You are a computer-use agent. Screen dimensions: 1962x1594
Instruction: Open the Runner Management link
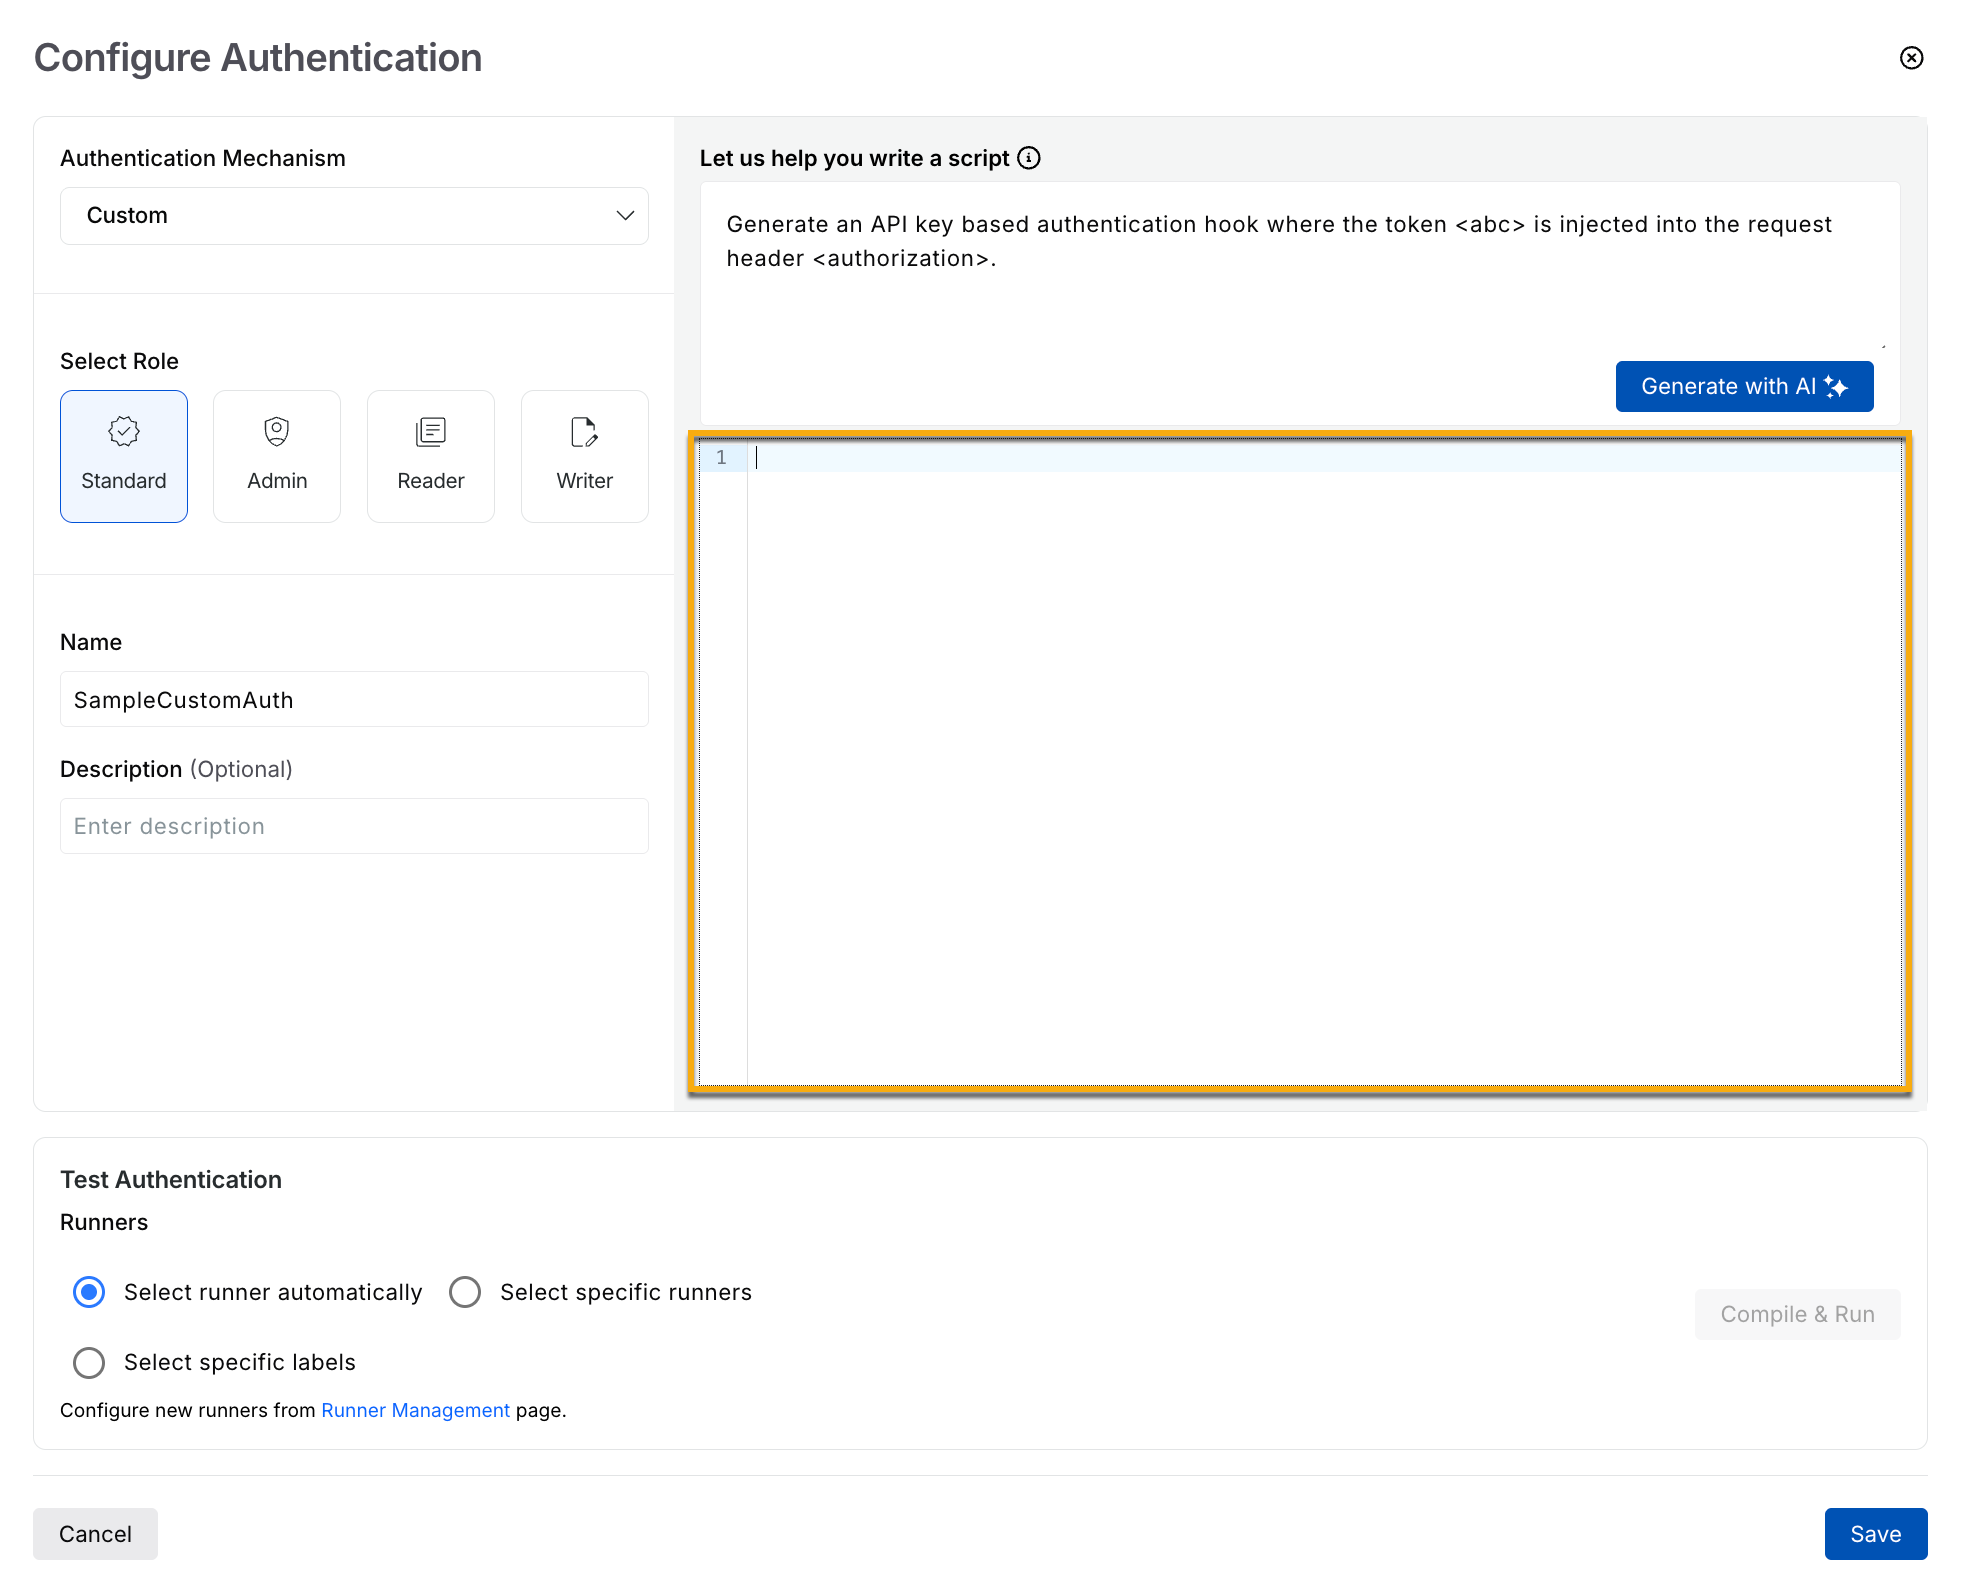pos(415,1410)
